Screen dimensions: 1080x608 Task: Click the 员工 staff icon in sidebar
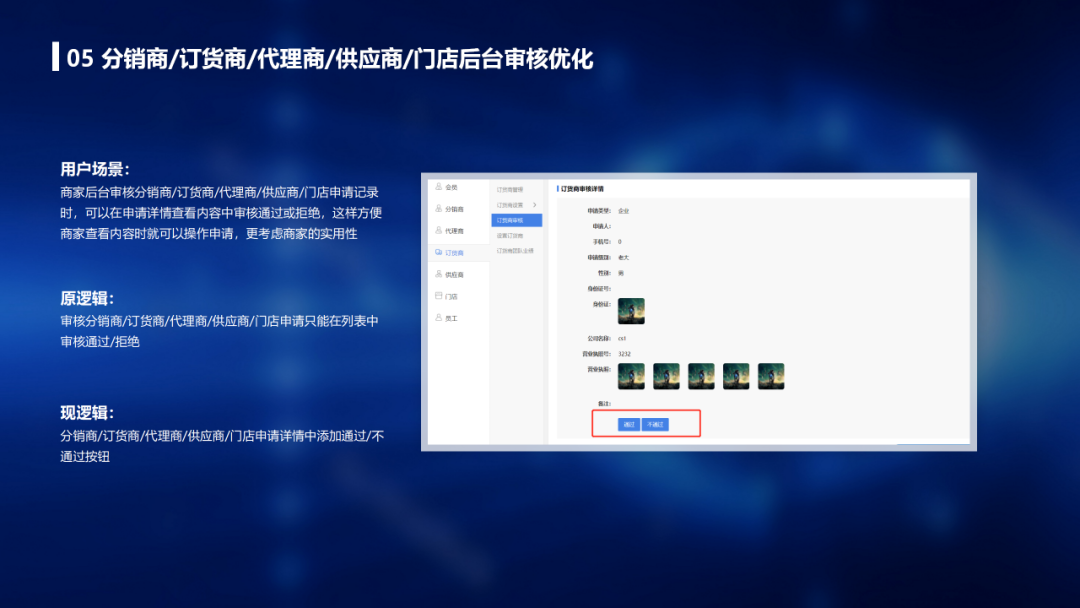point(438,318)
